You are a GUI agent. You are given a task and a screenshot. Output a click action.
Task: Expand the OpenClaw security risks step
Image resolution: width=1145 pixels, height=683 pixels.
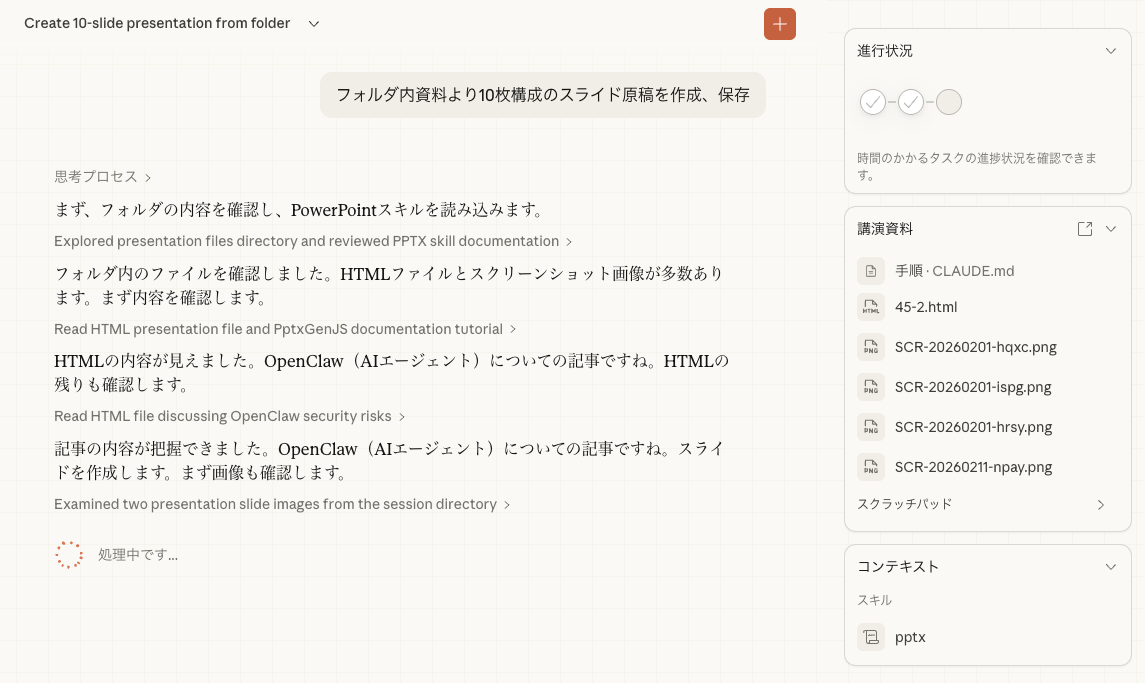tap(229, 416)
